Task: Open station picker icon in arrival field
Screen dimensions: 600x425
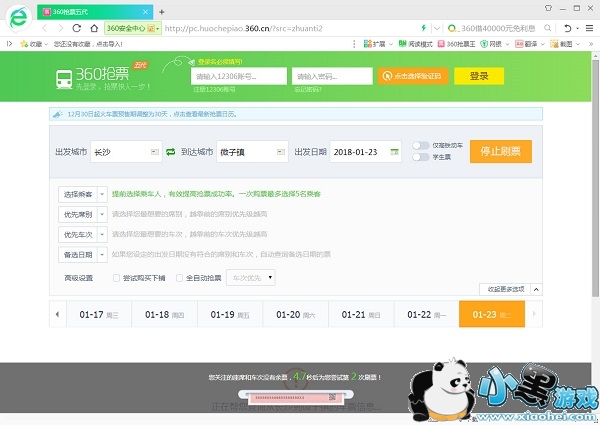Action: click(280, 152)
